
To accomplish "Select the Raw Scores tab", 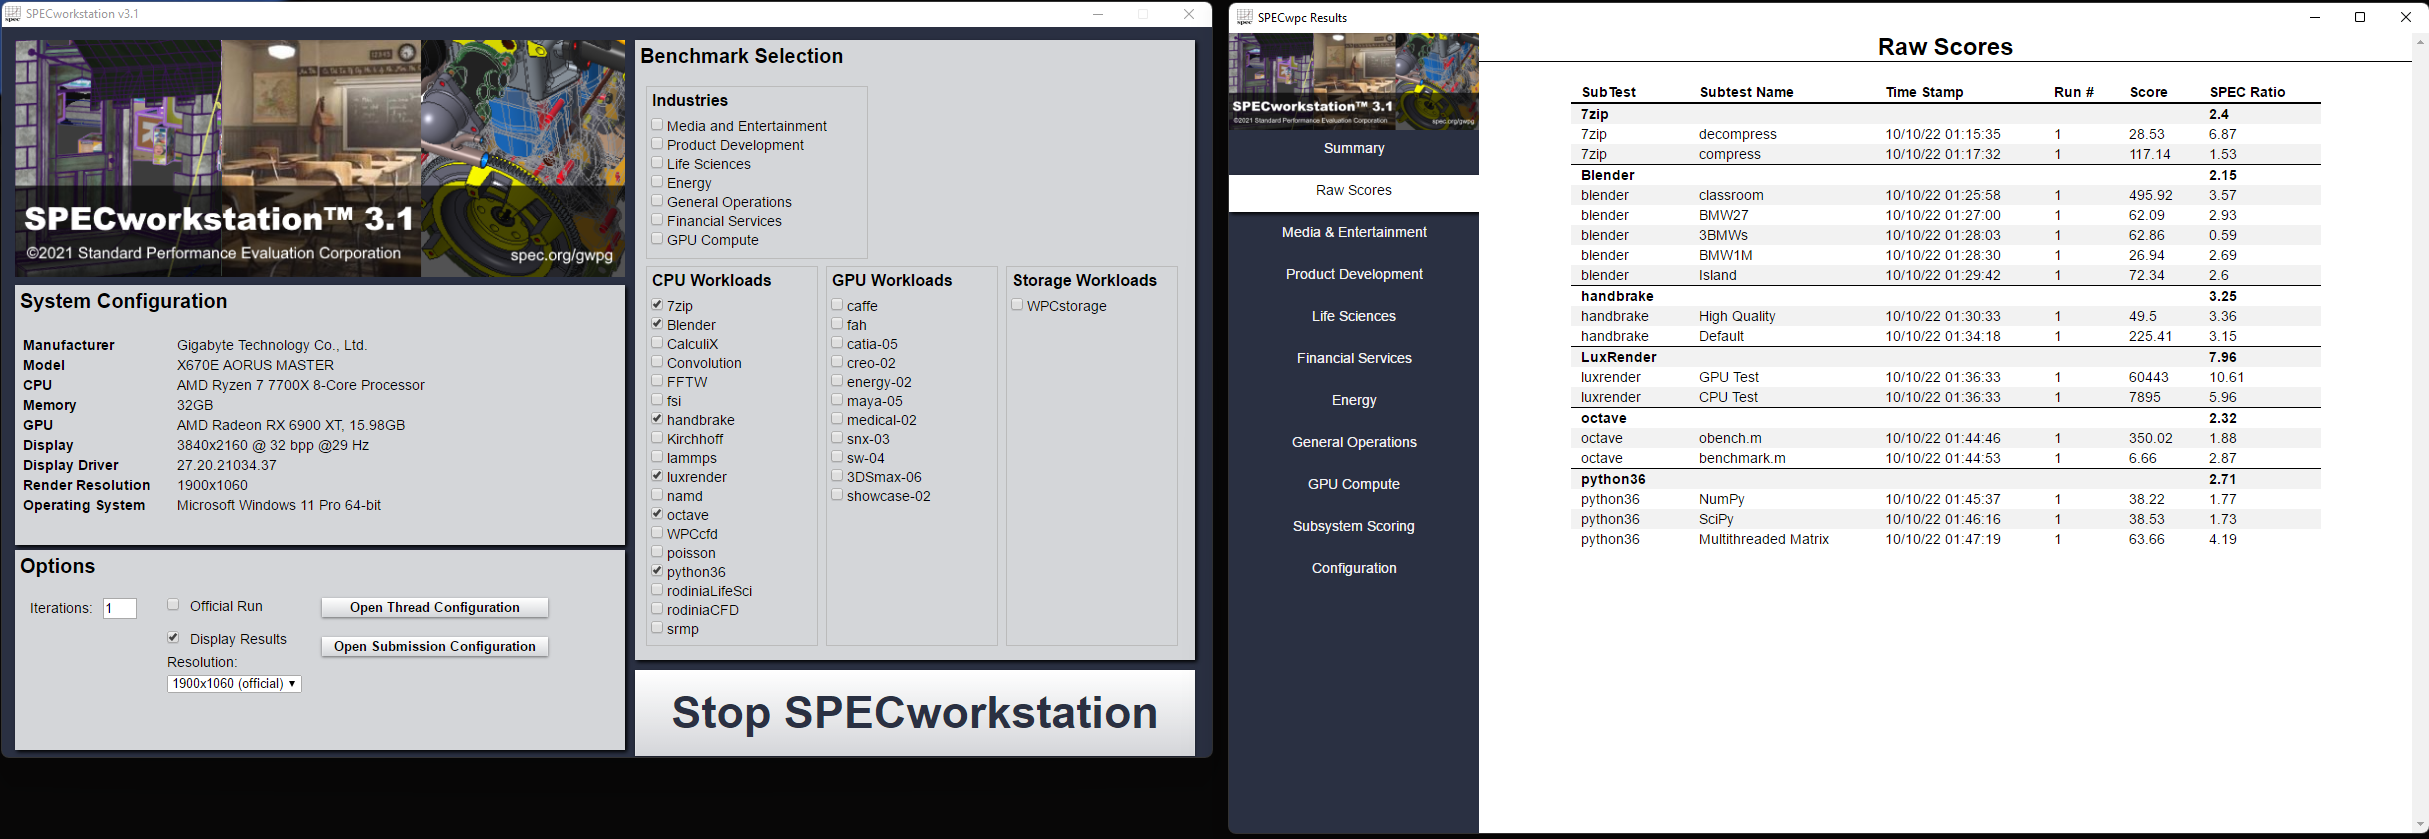I will coord(1353,190).
